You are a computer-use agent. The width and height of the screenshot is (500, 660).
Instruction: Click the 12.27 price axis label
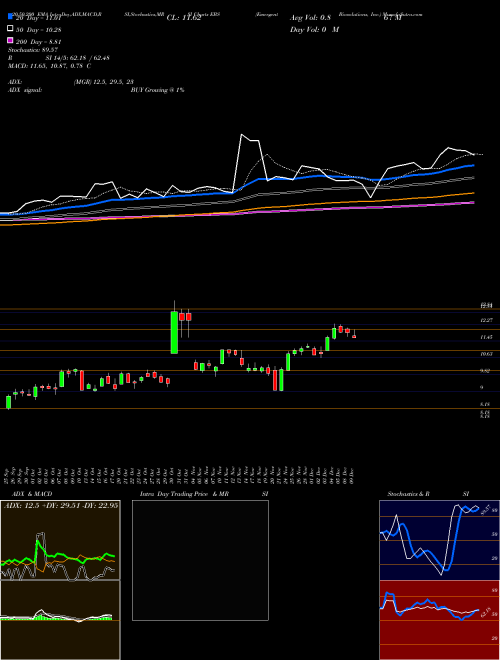pos(487,320)
